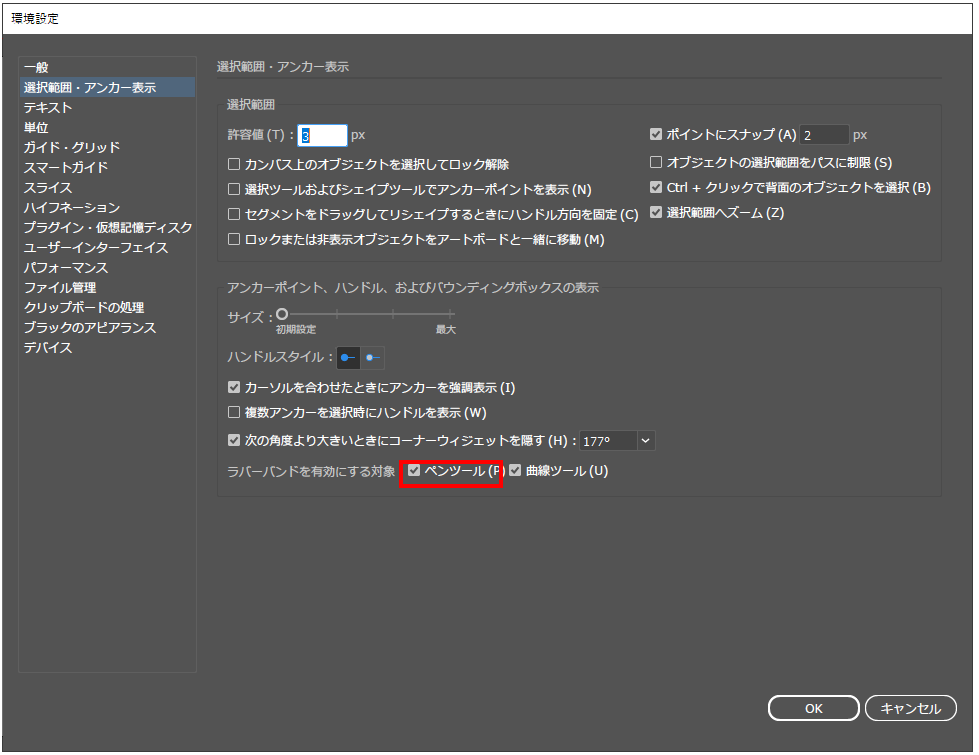Toggle 選択範囲へズーム (Z) checkbox
The image size is (979, 755).
pyautogui.click(x=656, y=212)
